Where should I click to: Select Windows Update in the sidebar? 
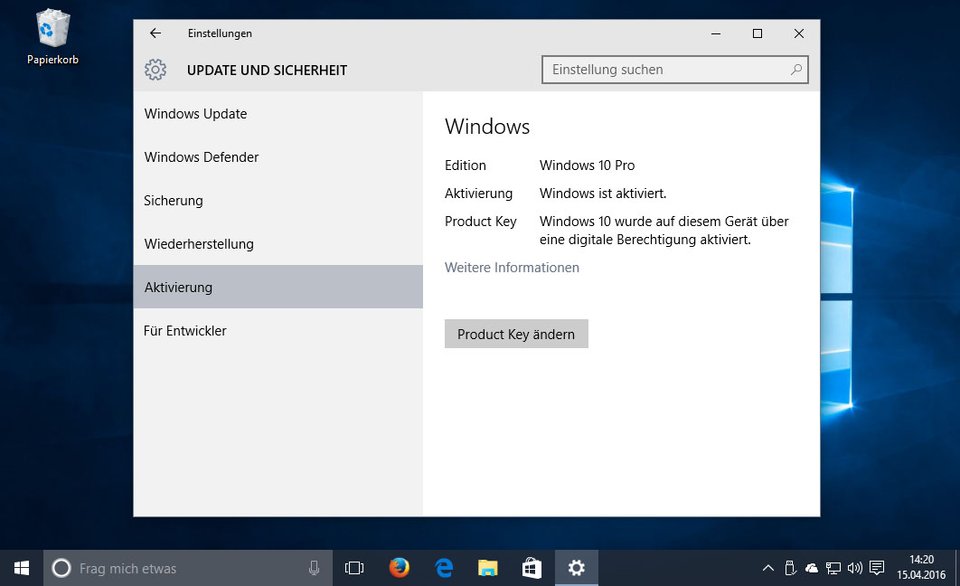pyautogui.click(x=278, y=114)
